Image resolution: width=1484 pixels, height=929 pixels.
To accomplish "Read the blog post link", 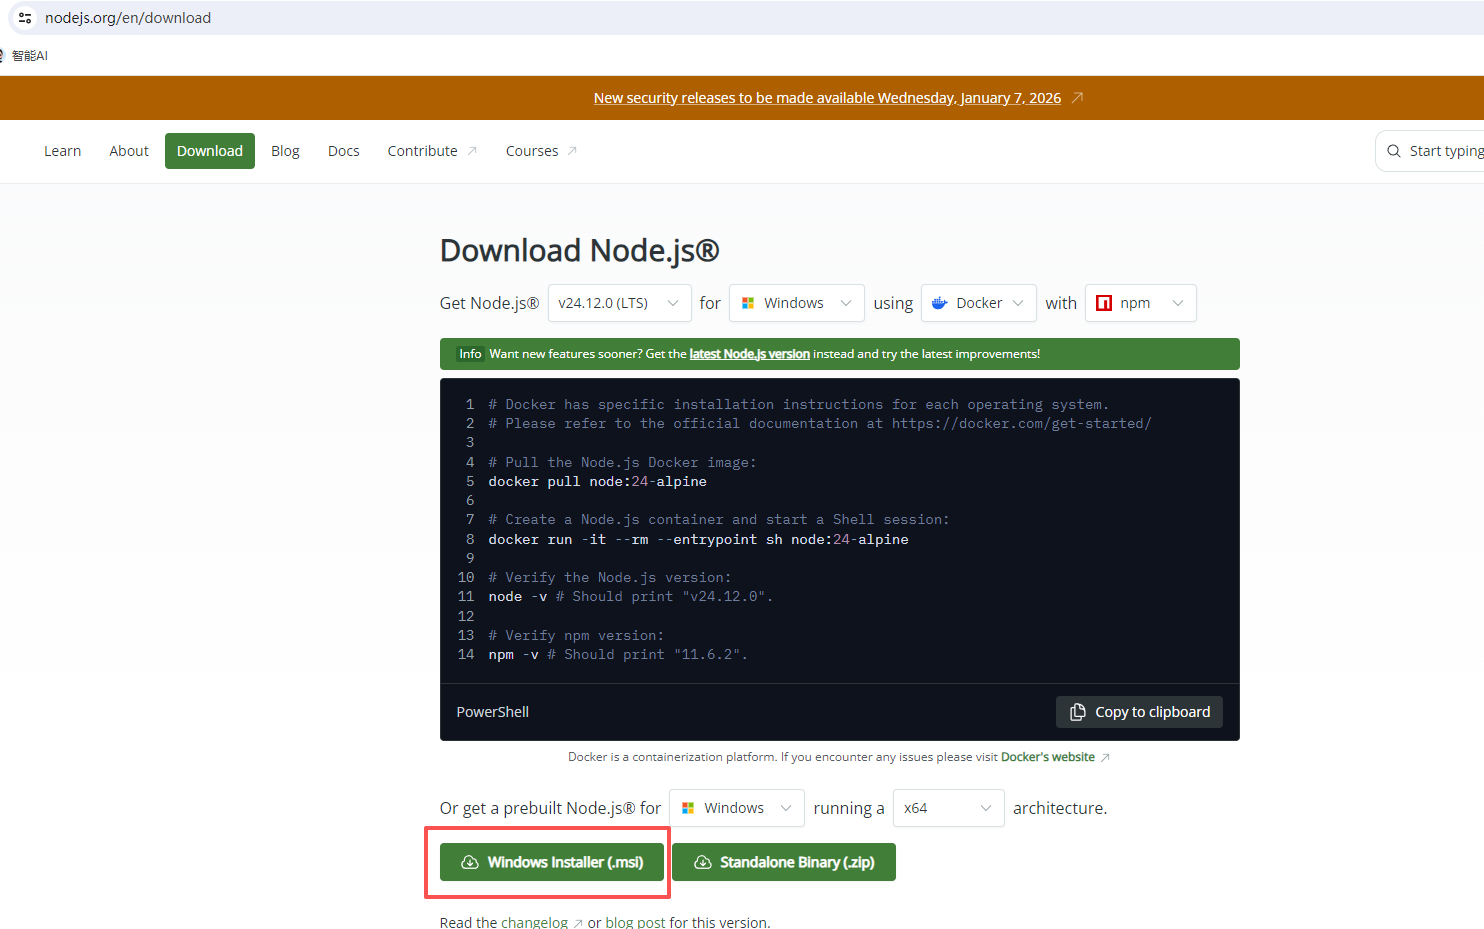I will click(x=635, y=922).
